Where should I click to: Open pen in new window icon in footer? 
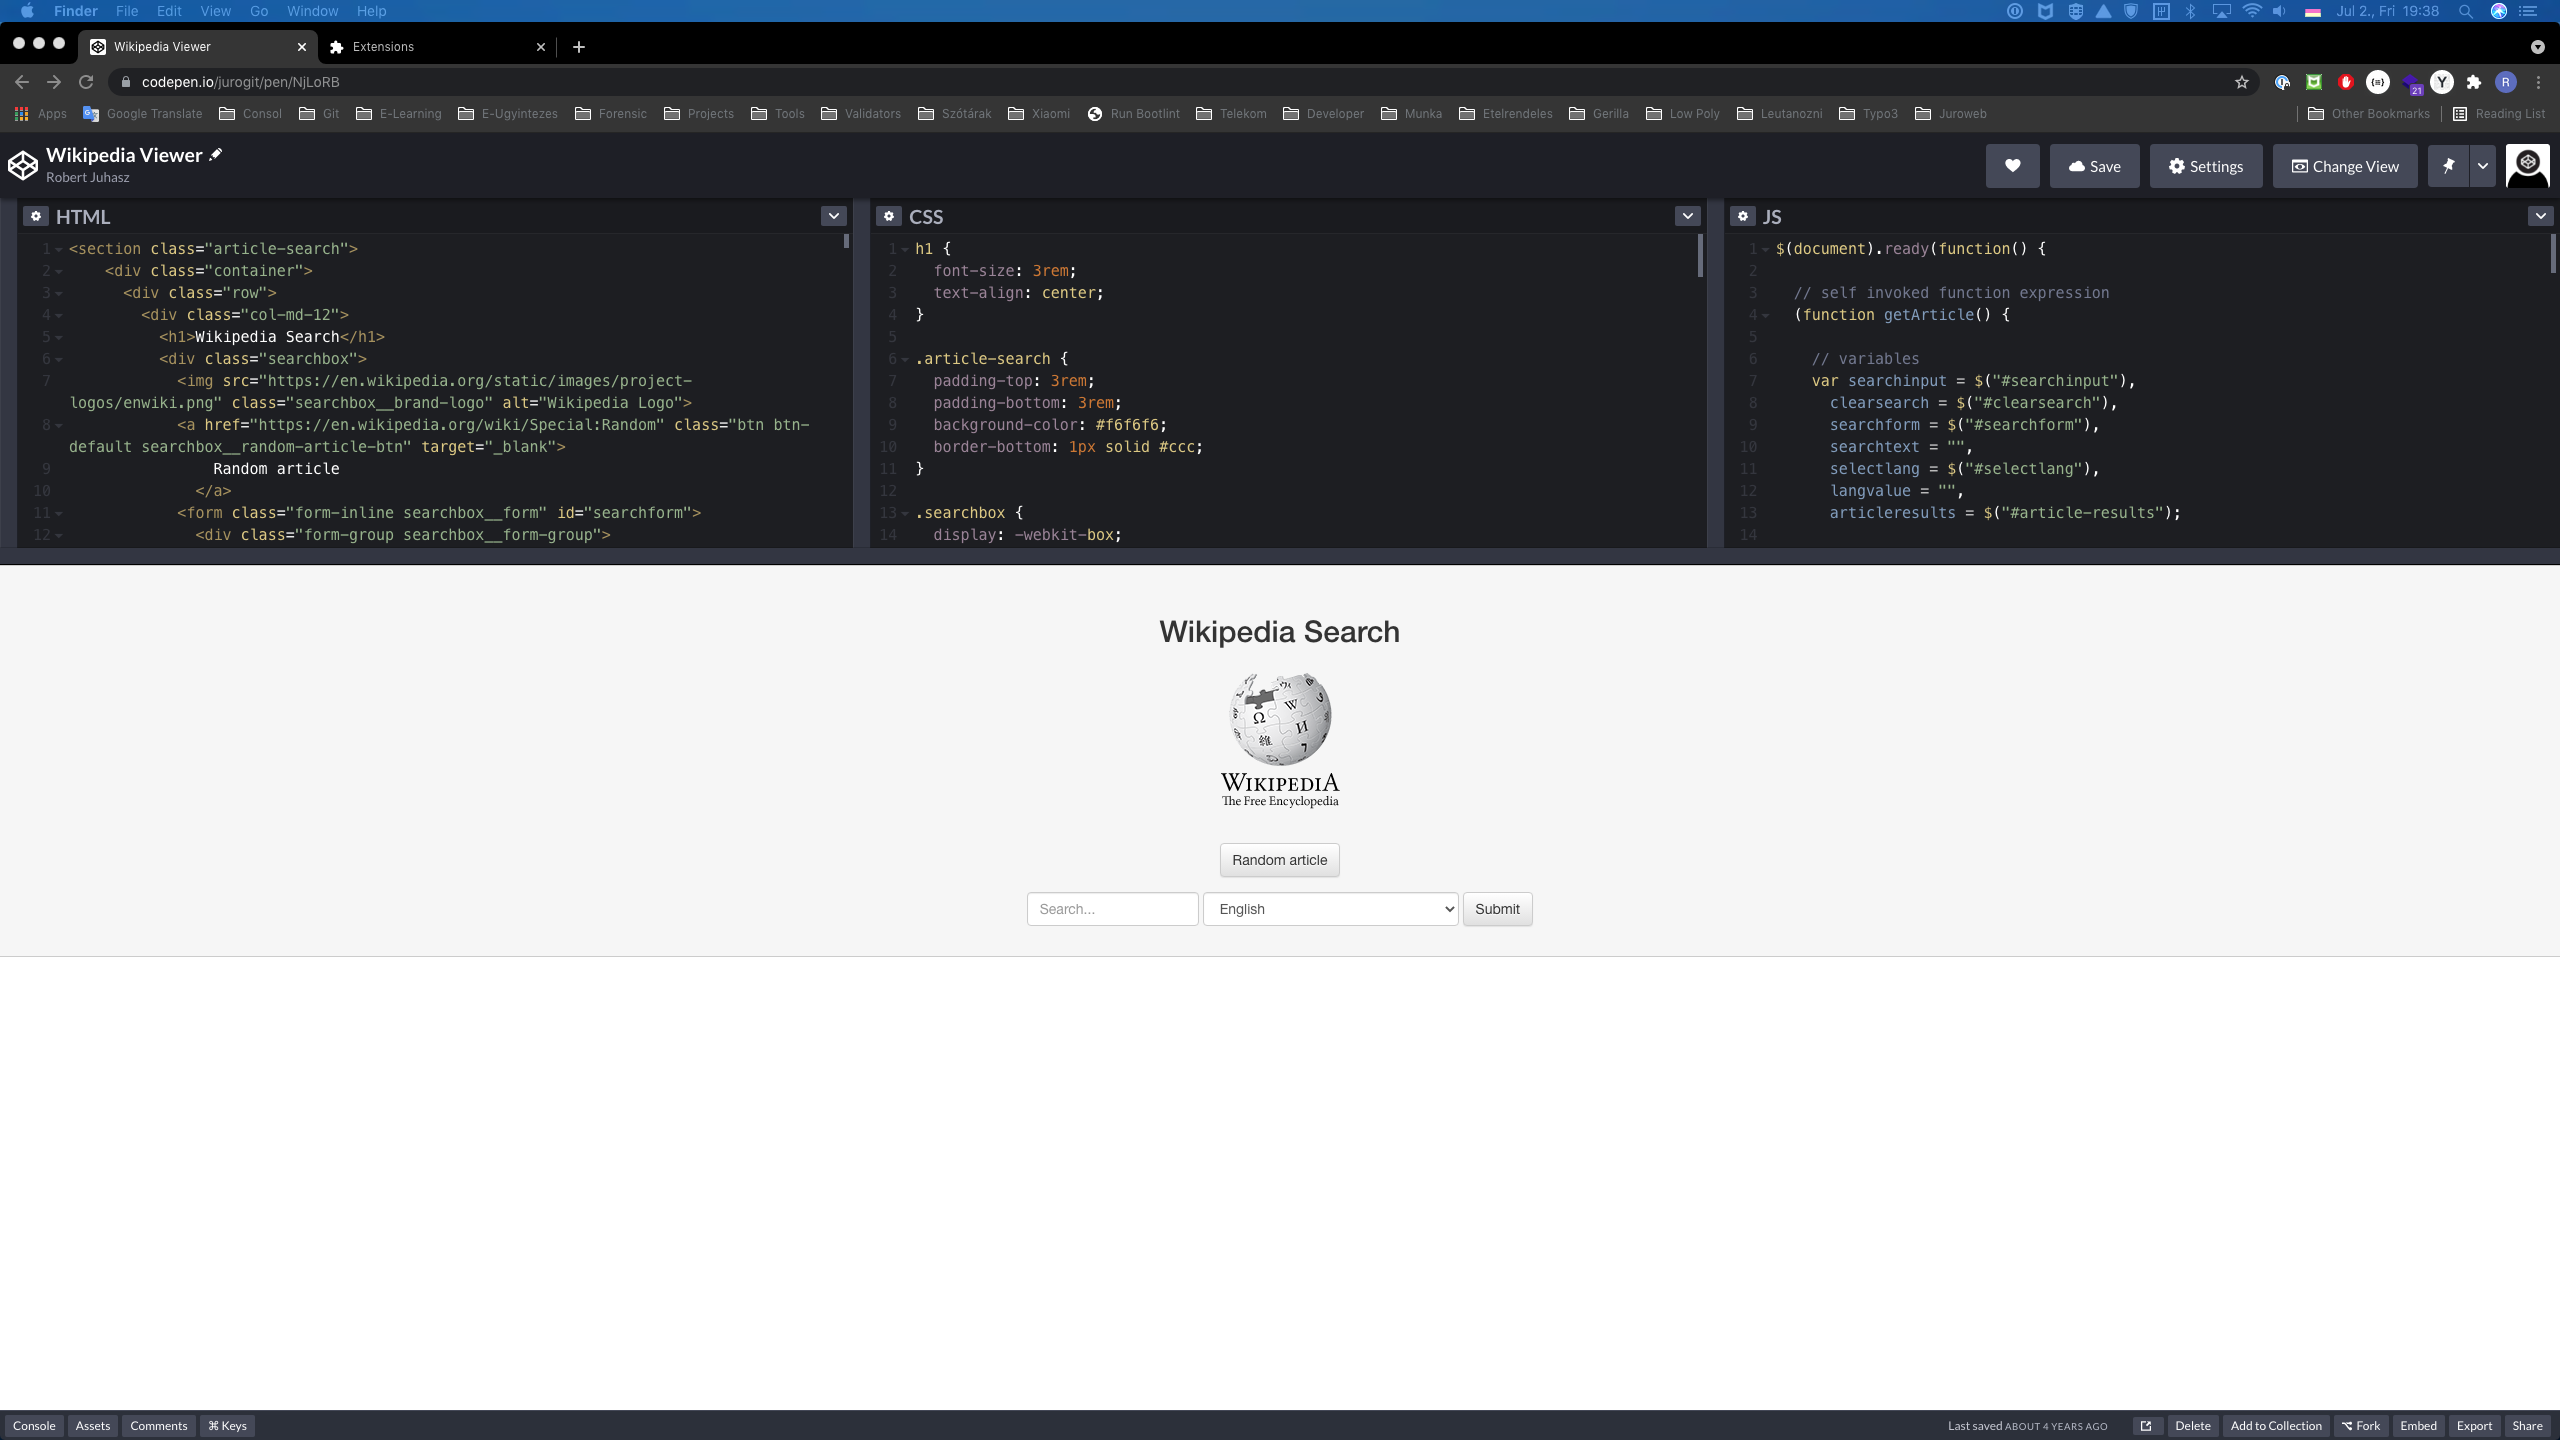(2146, 1426)
